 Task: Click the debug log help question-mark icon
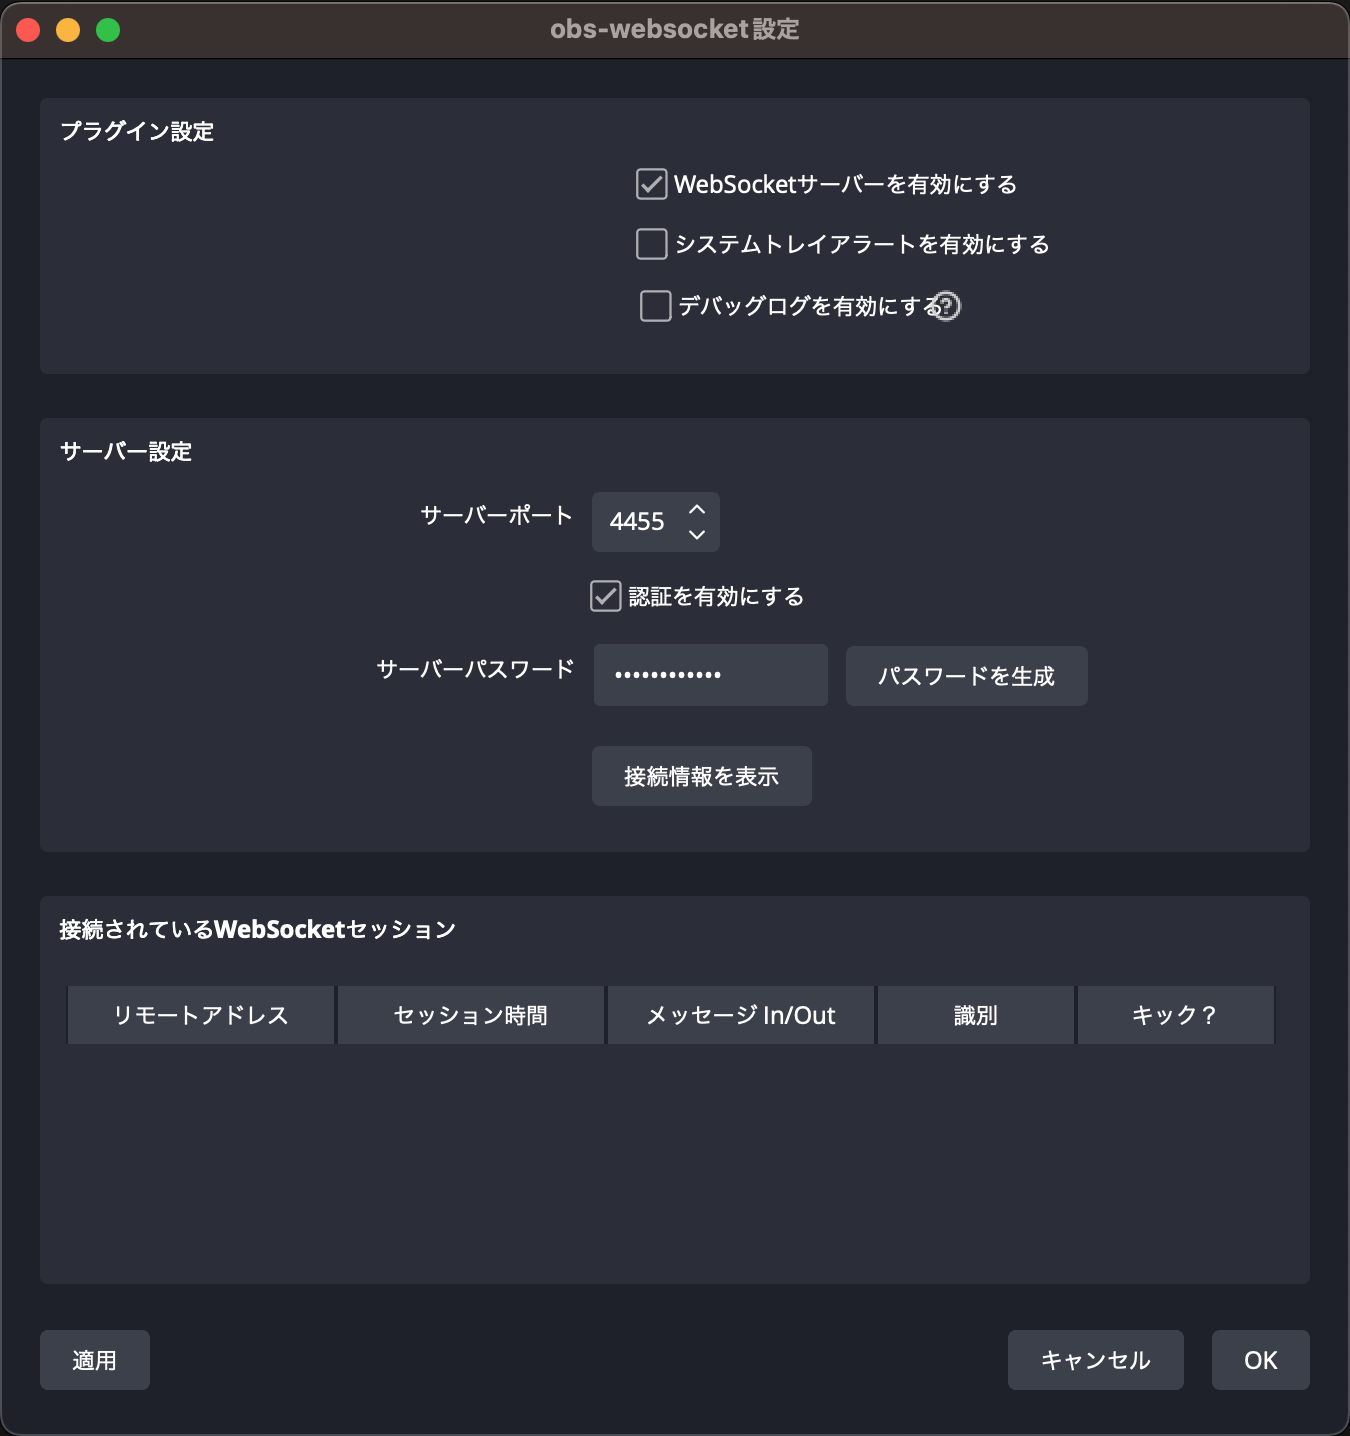[x=946, y=306]
